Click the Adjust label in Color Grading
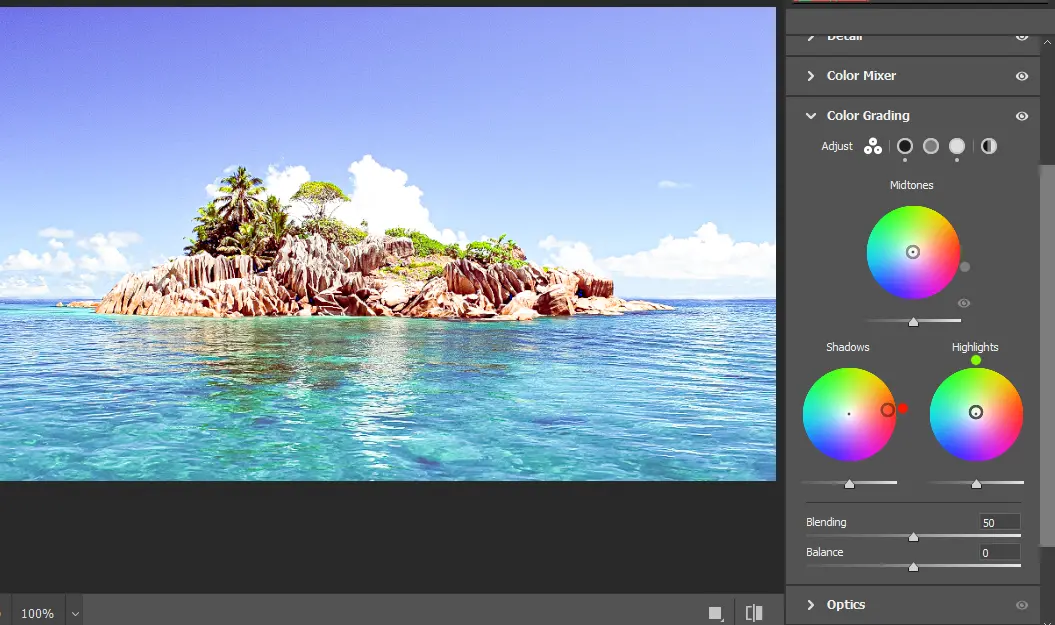The image size is (1055, 625). point(836,146)
